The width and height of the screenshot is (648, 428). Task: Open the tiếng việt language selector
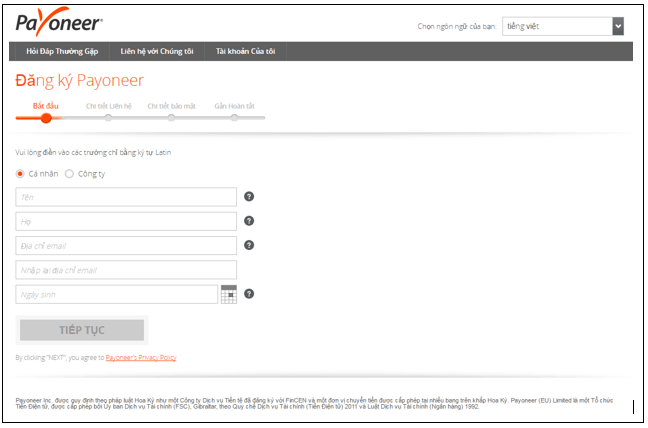562,26
